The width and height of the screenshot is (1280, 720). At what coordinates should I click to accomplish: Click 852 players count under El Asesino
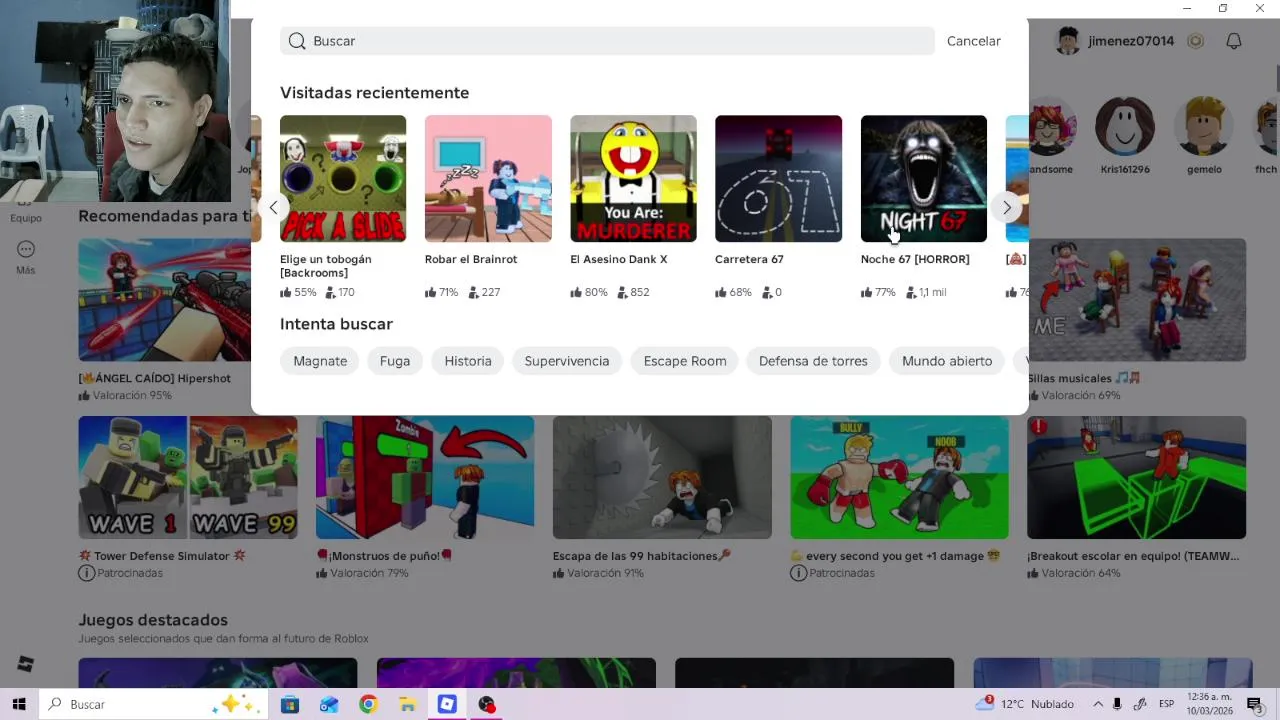pos(633,292)
